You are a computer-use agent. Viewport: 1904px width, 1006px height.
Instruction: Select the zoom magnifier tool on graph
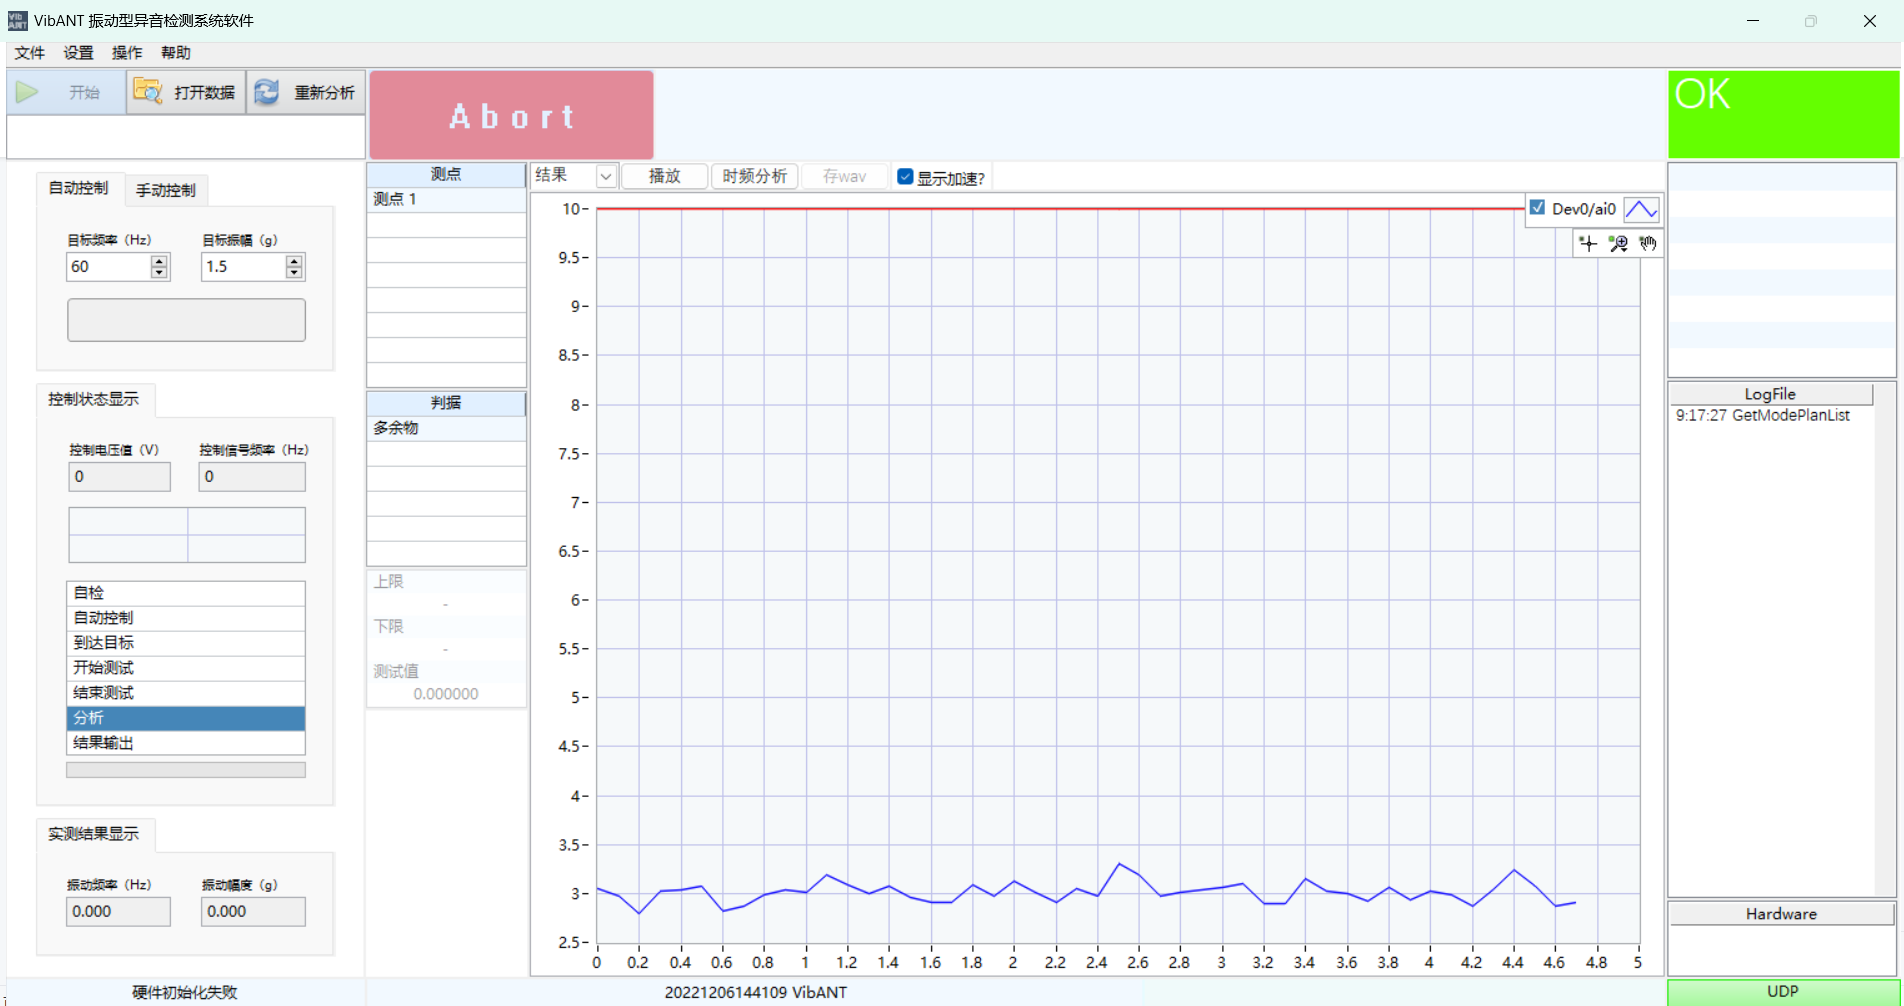click(x=1618, y=243)
